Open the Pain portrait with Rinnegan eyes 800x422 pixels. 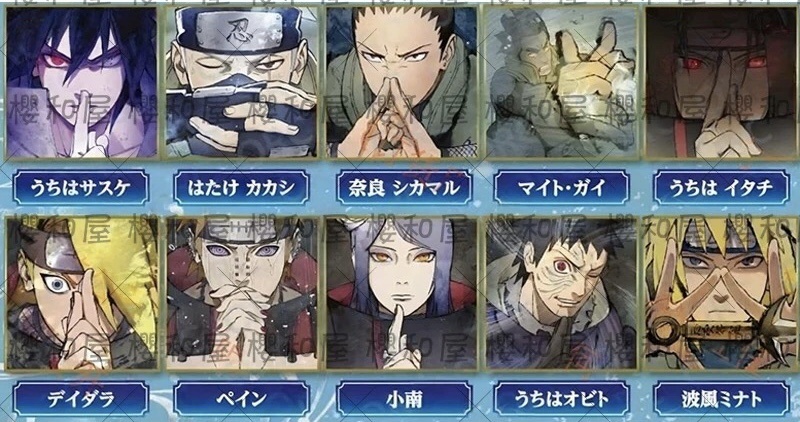(x=241, y=293)
